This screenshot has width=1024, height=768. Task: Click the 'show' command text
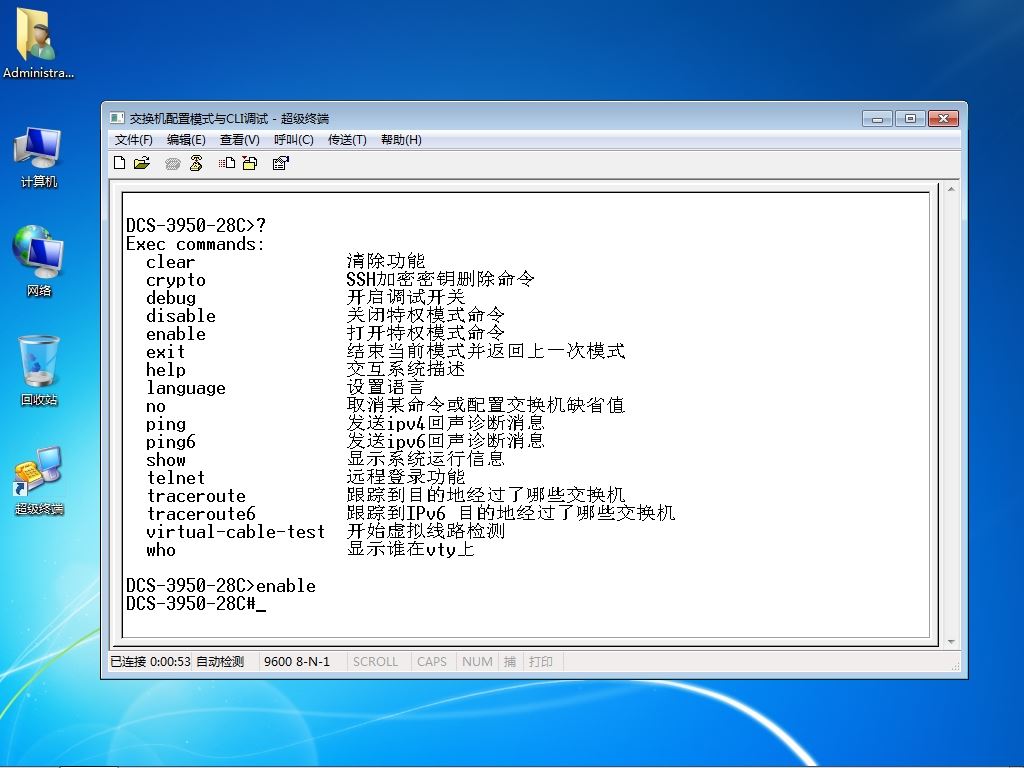(x=166, y=460)
